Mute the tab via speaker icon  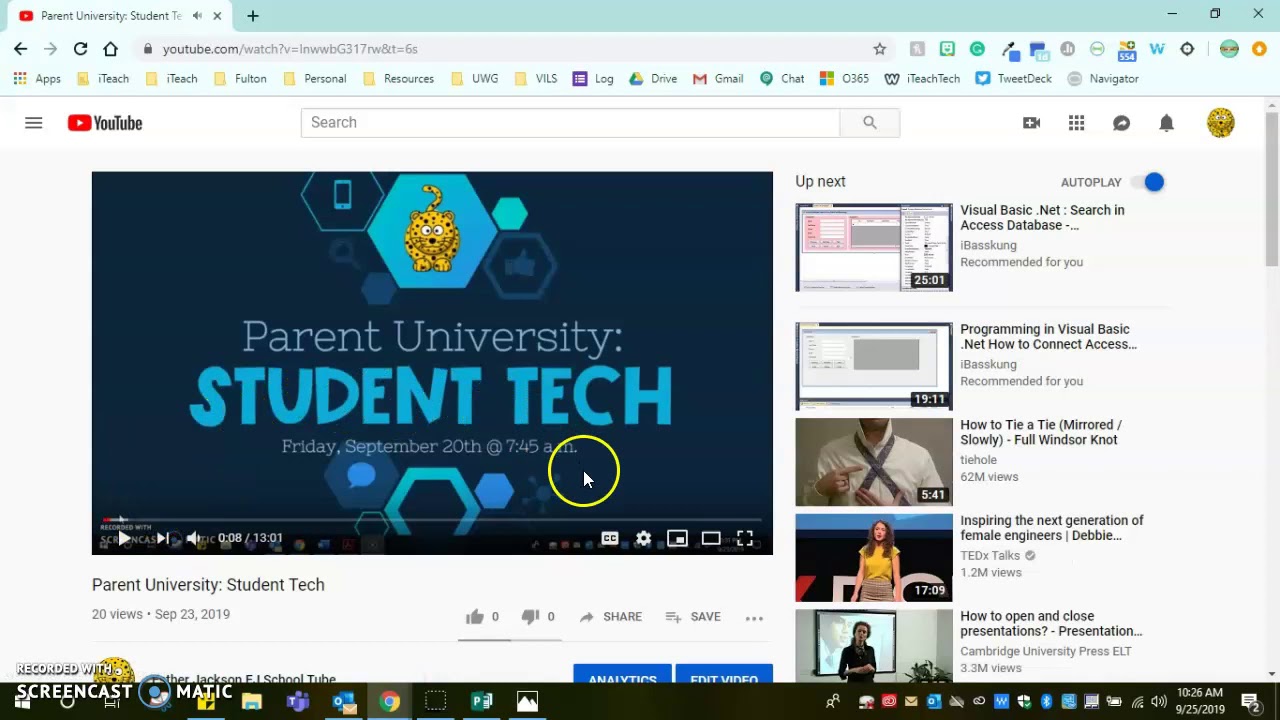[x=197, y=16]
